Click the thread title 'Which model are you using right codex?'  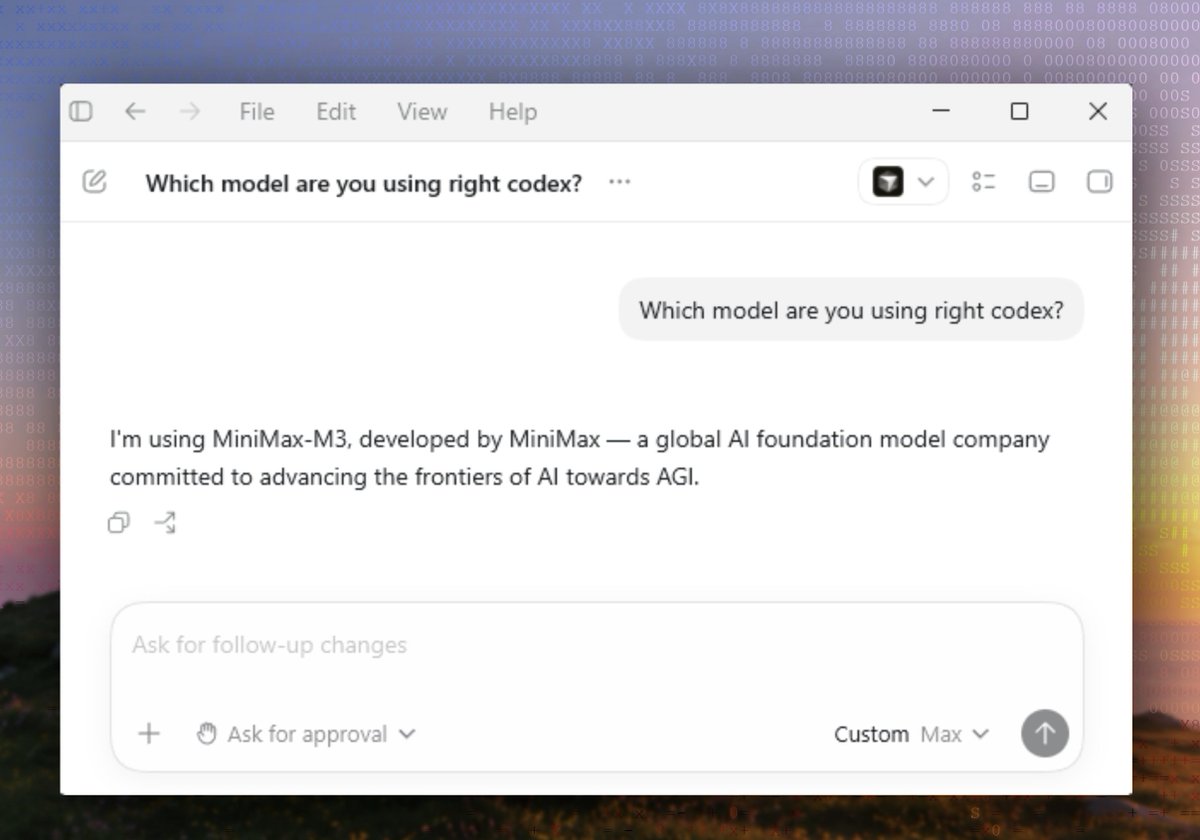(x=364, y=183)
